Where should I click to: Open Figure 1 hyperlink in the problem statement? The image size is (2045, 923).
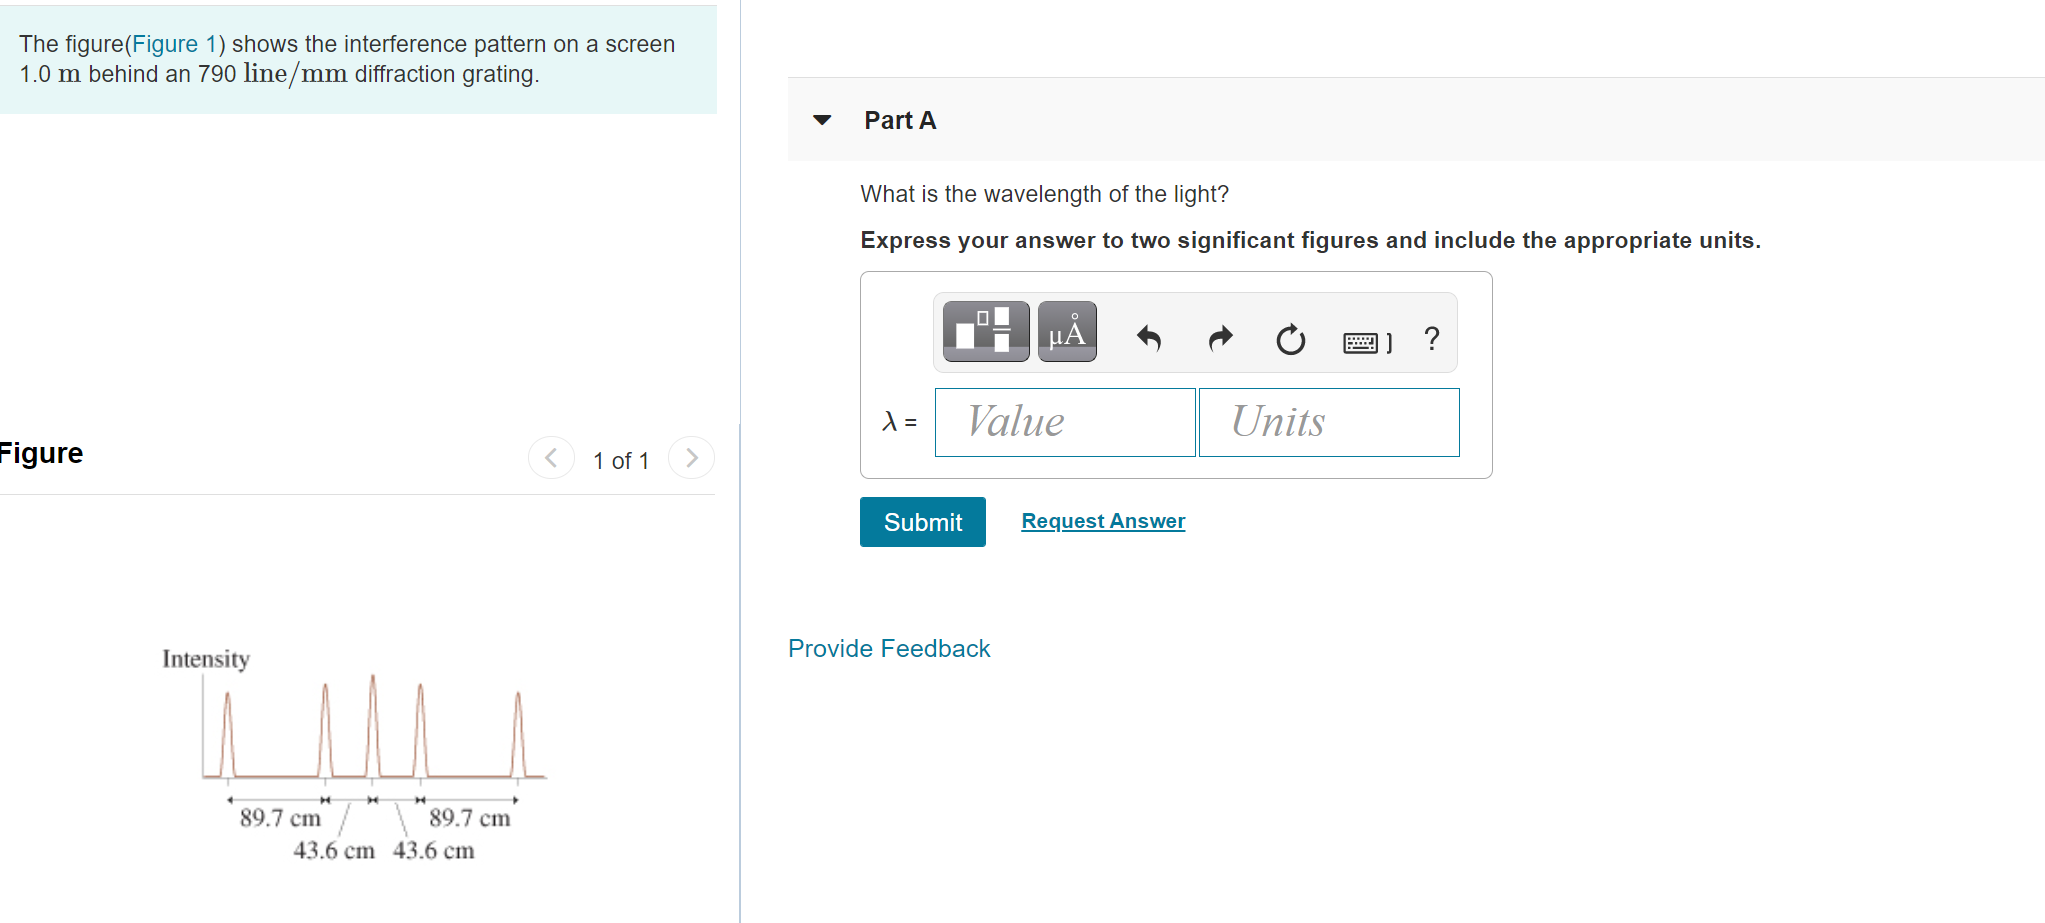pos(172,43)
